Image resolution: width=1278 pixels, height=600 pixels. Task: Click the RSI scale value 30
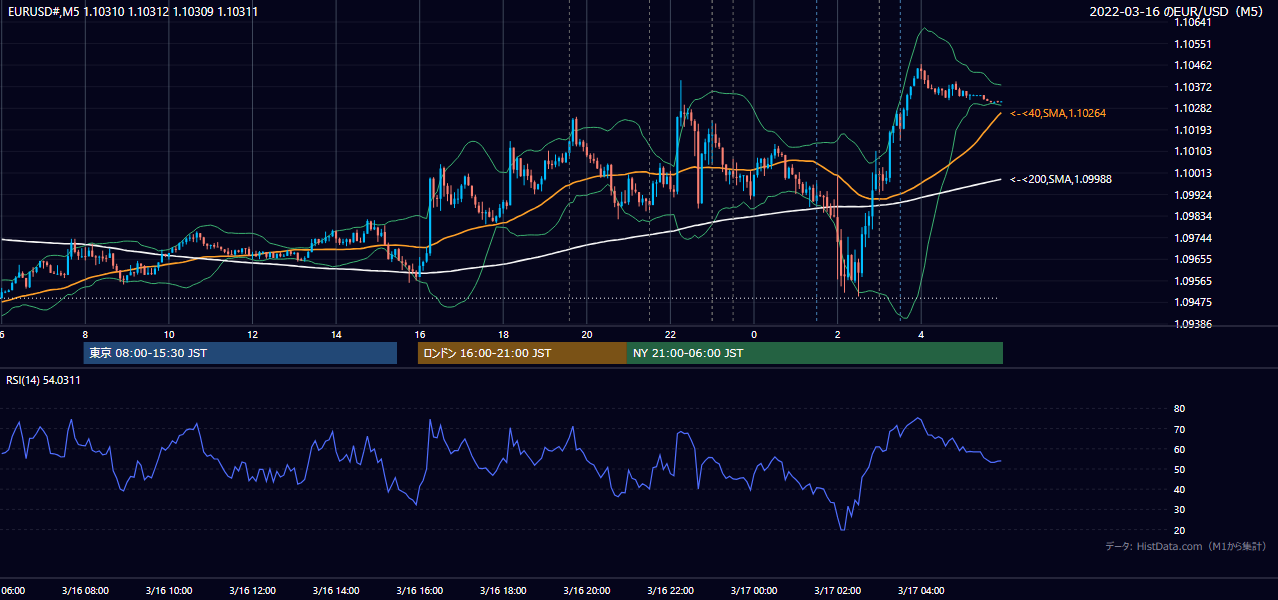(1179, 510)
